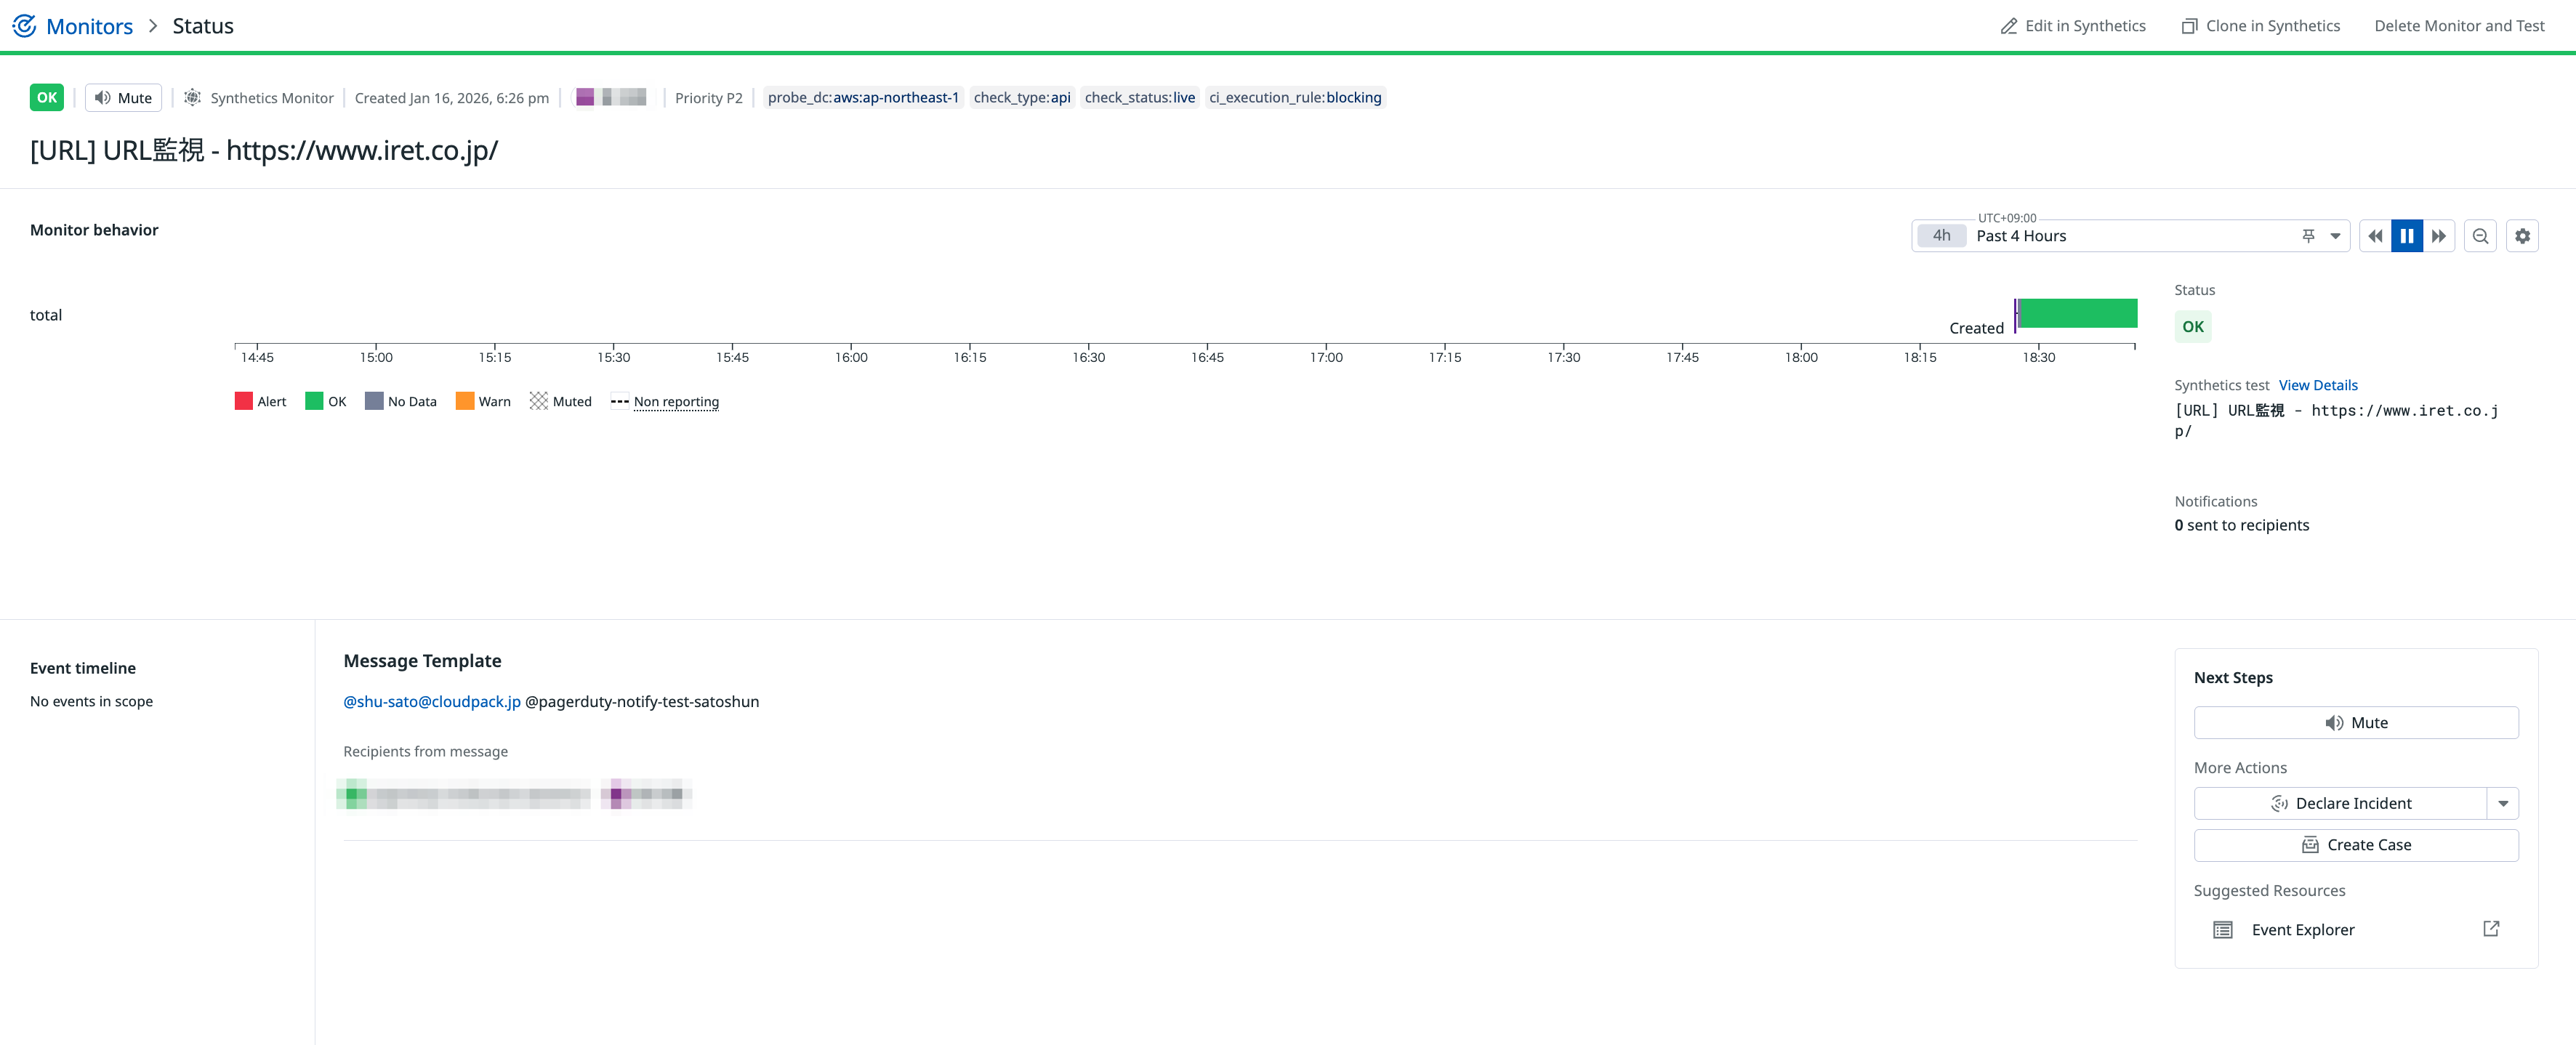Click Declare Incident button

click(2340, 803)
